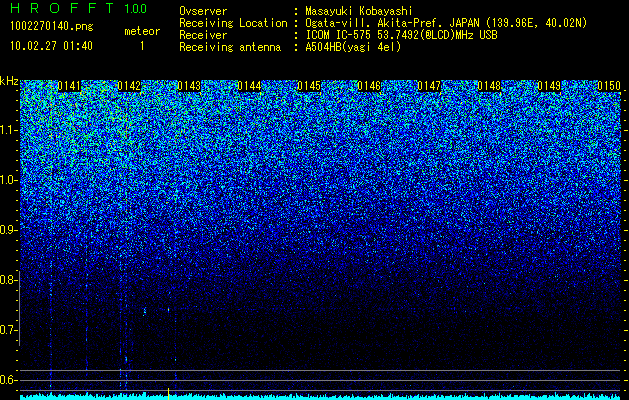Screen dimensions: 629x400
Task: Click the 0145 time marker label
Action: coord(309,86)
